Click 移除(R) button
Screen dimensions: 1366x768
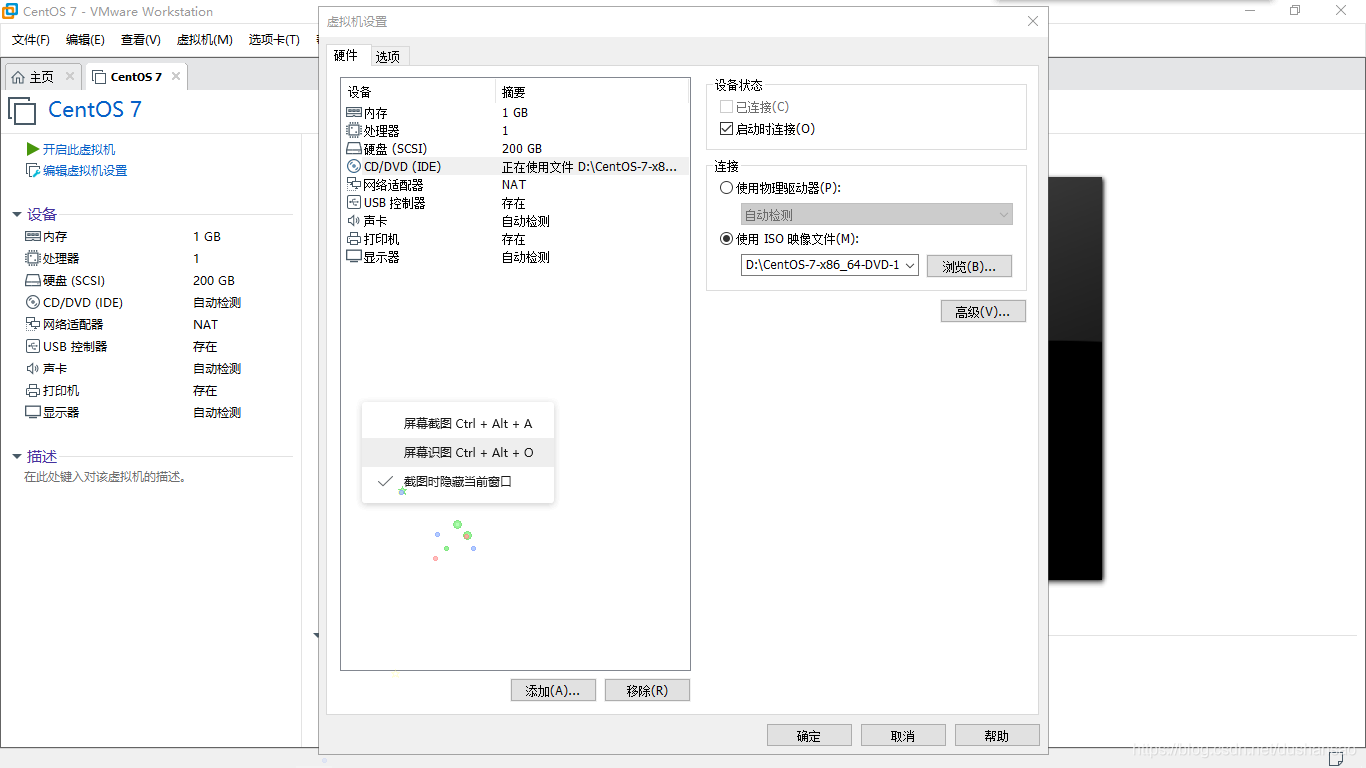pos(647,690)
